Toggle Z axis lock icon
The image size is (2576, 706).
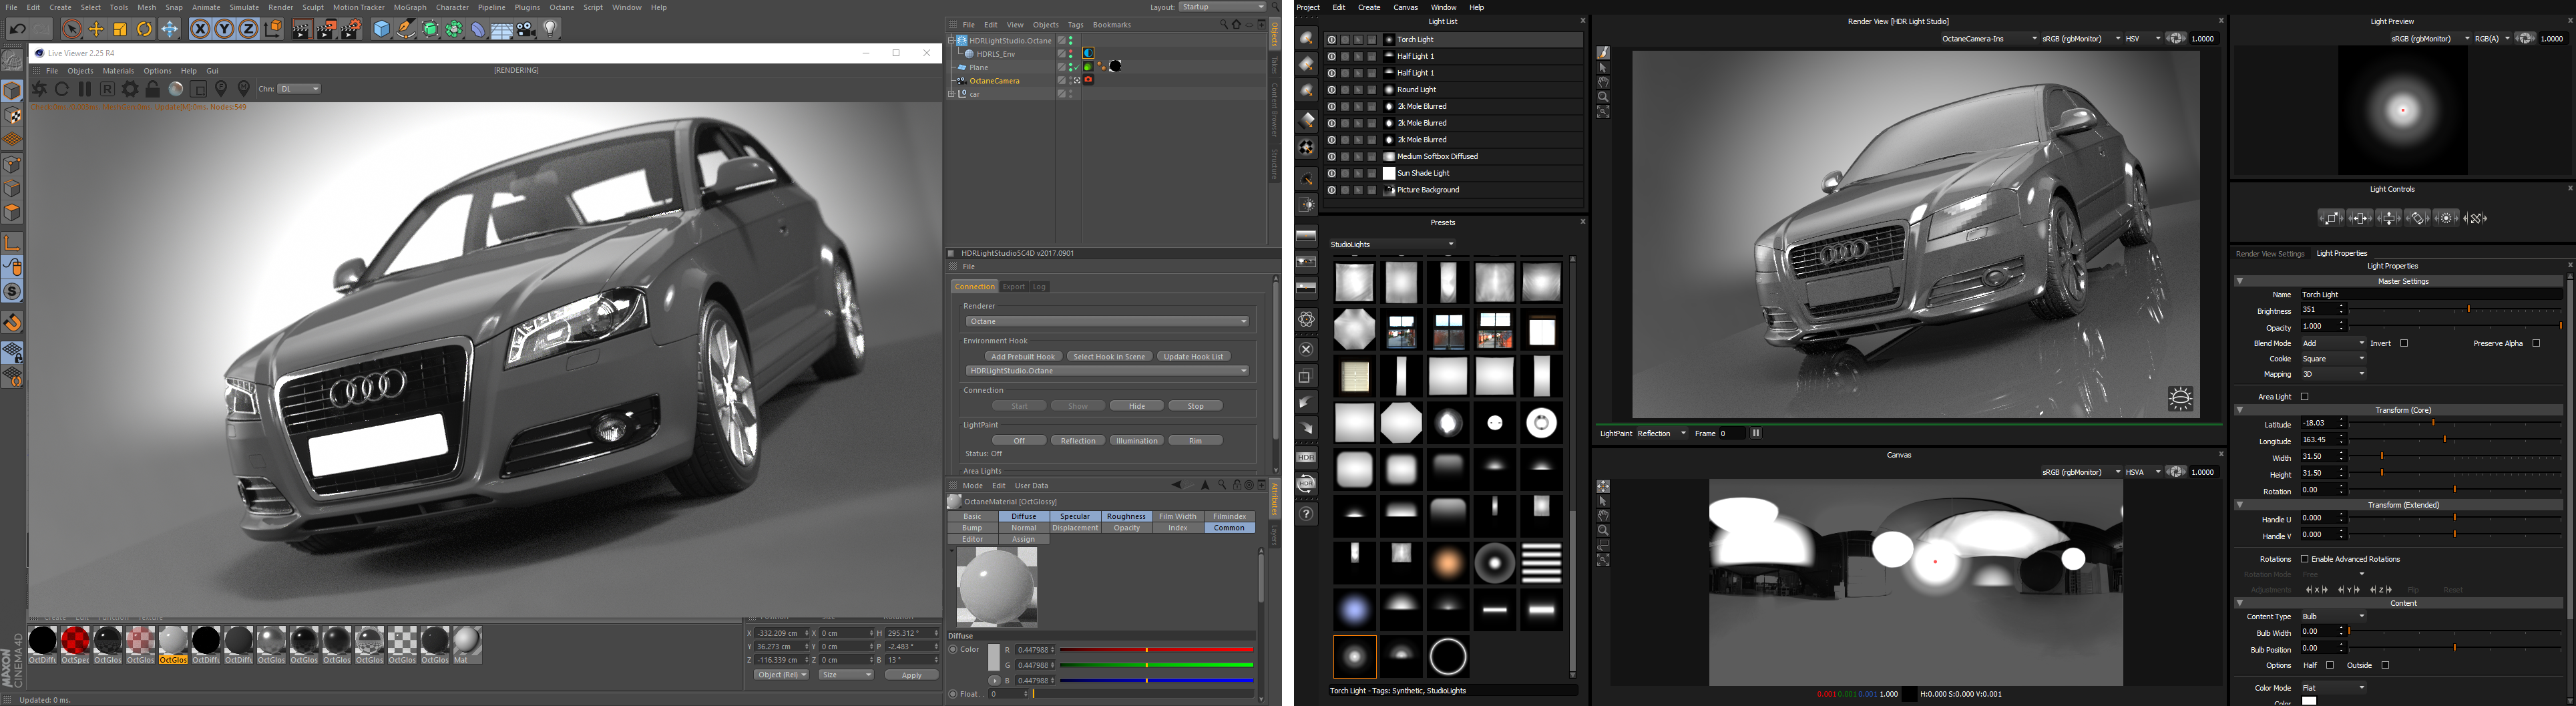pos(248,29)
